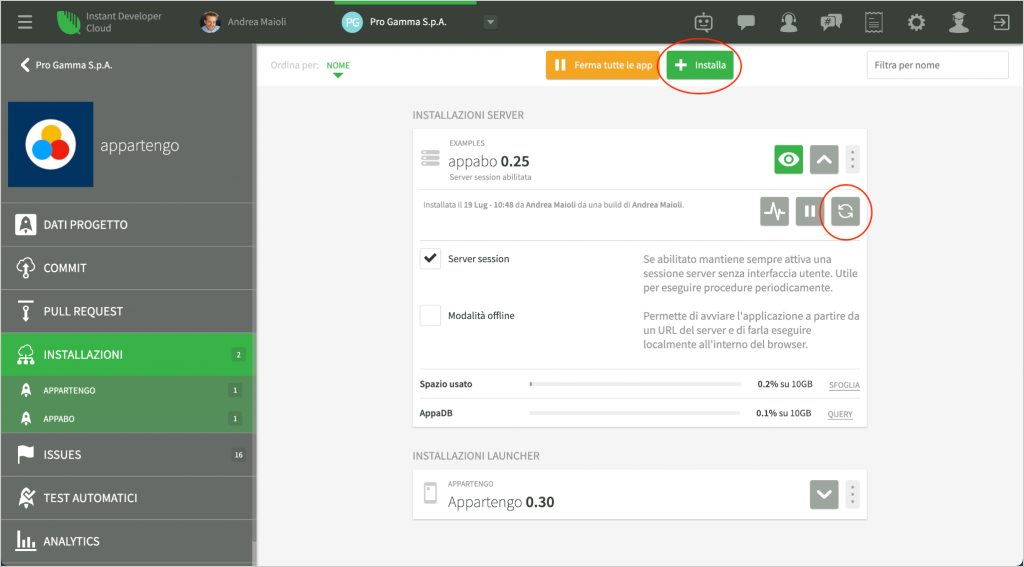Expand the Appartengo 0.30 launcher card
The width and height of the screenshot is (1024, 567).
coord(824,494)
